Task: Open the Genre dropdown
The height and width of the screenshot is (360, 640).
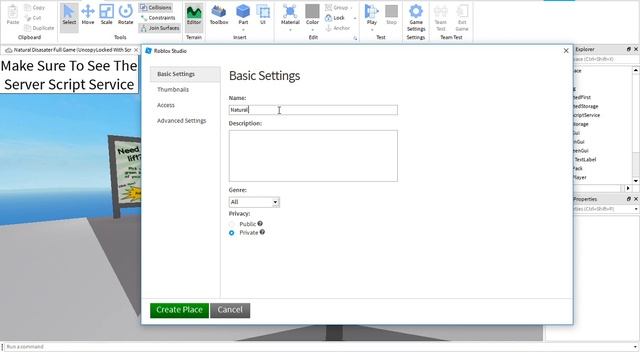Action: (254, 202)
